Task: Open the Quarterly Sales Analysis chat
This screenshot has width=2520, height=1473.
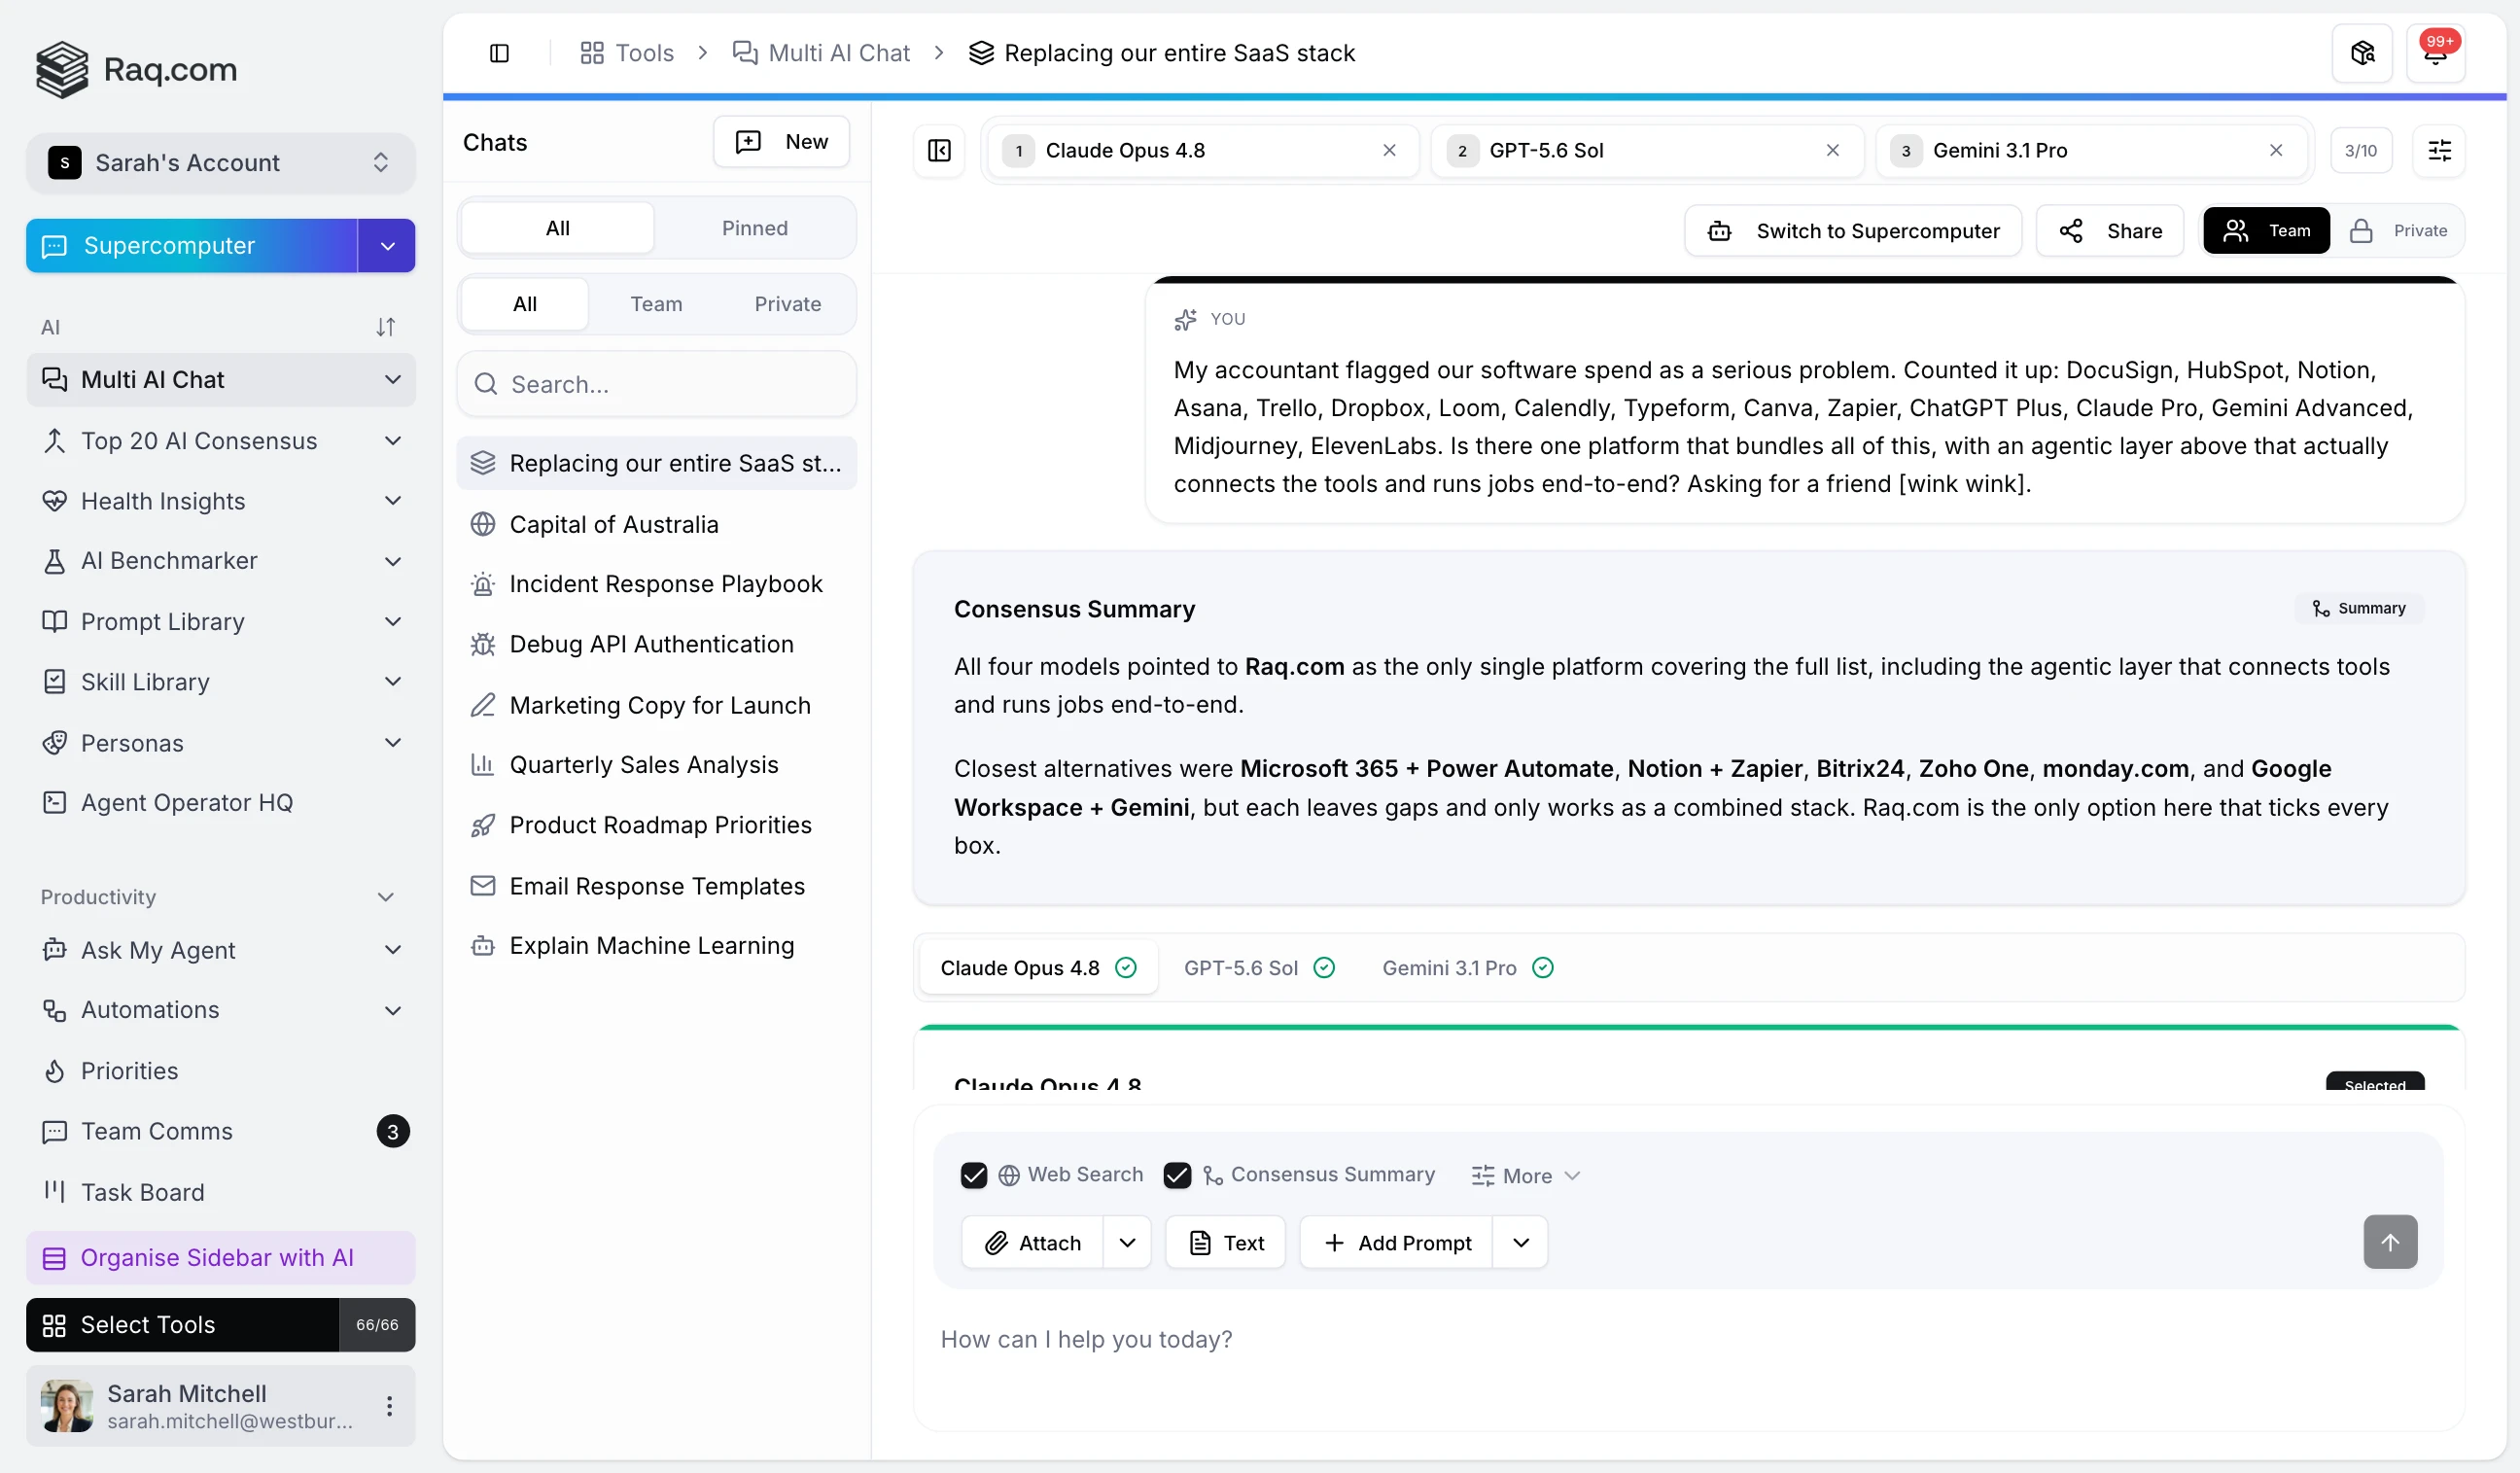Action: click(x=656, y=765)
